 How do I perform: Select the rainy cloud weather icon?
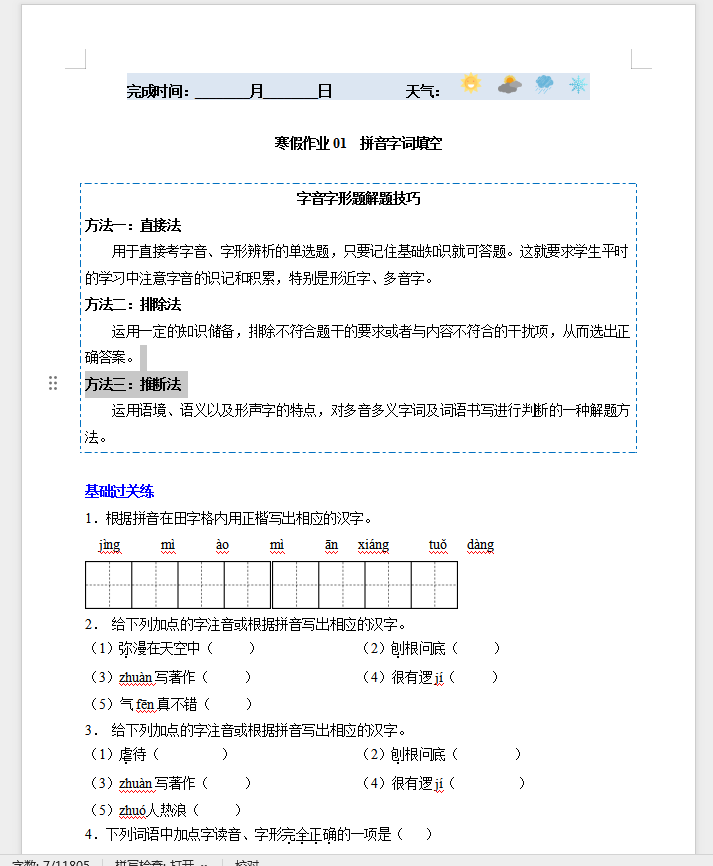[x=544, y=84]
